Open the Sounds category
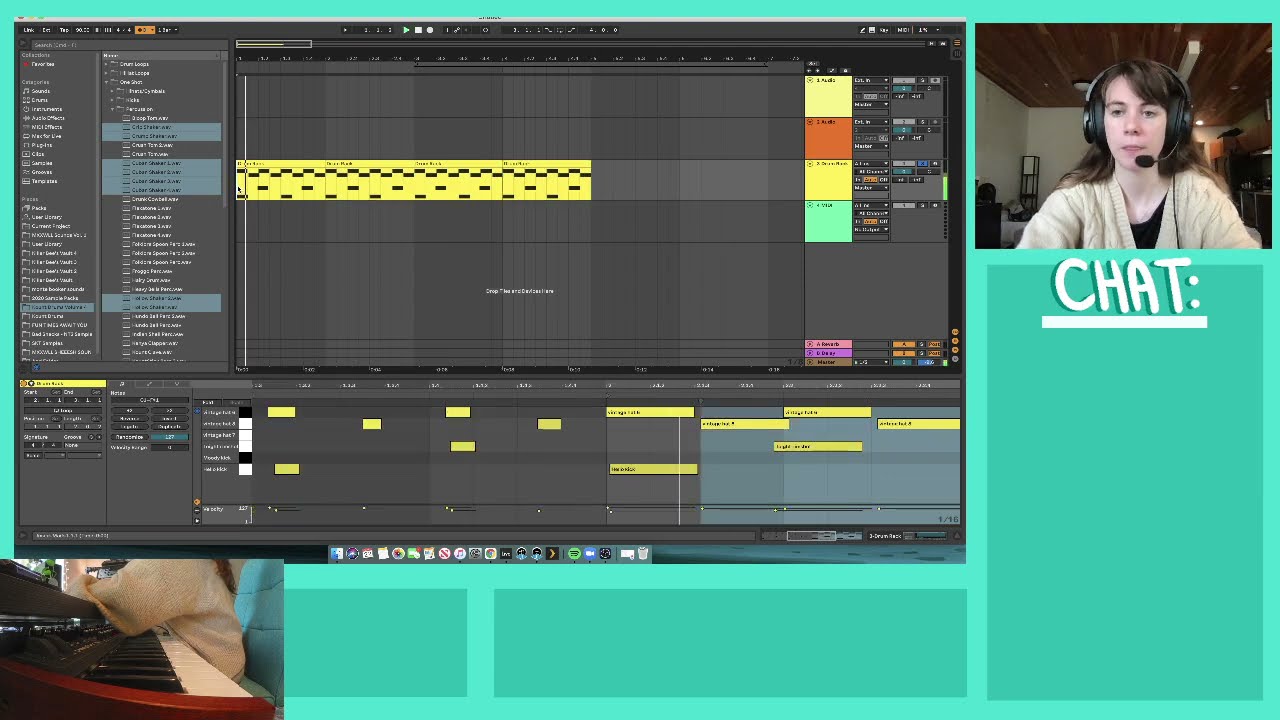1280x720 pixels. (40, 91)
